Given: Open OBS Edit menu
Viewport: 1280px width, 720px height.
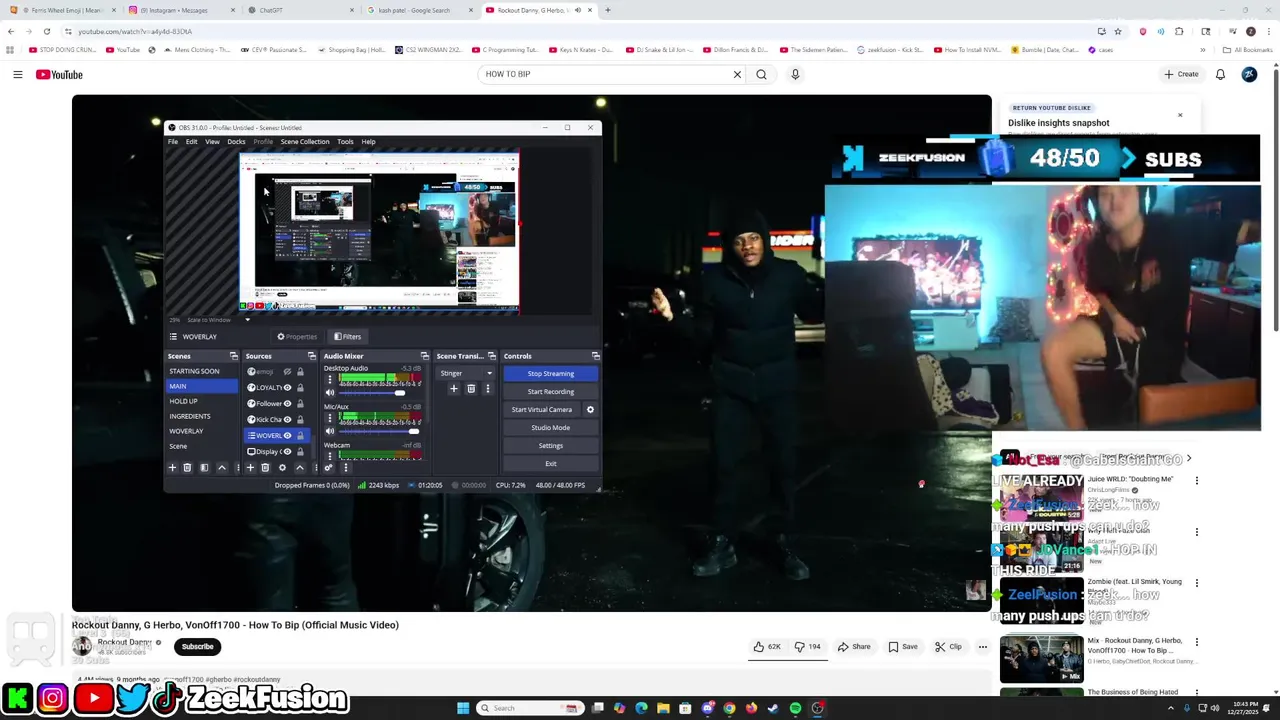Looking at the screenshot, I should (x=191, y=141).
